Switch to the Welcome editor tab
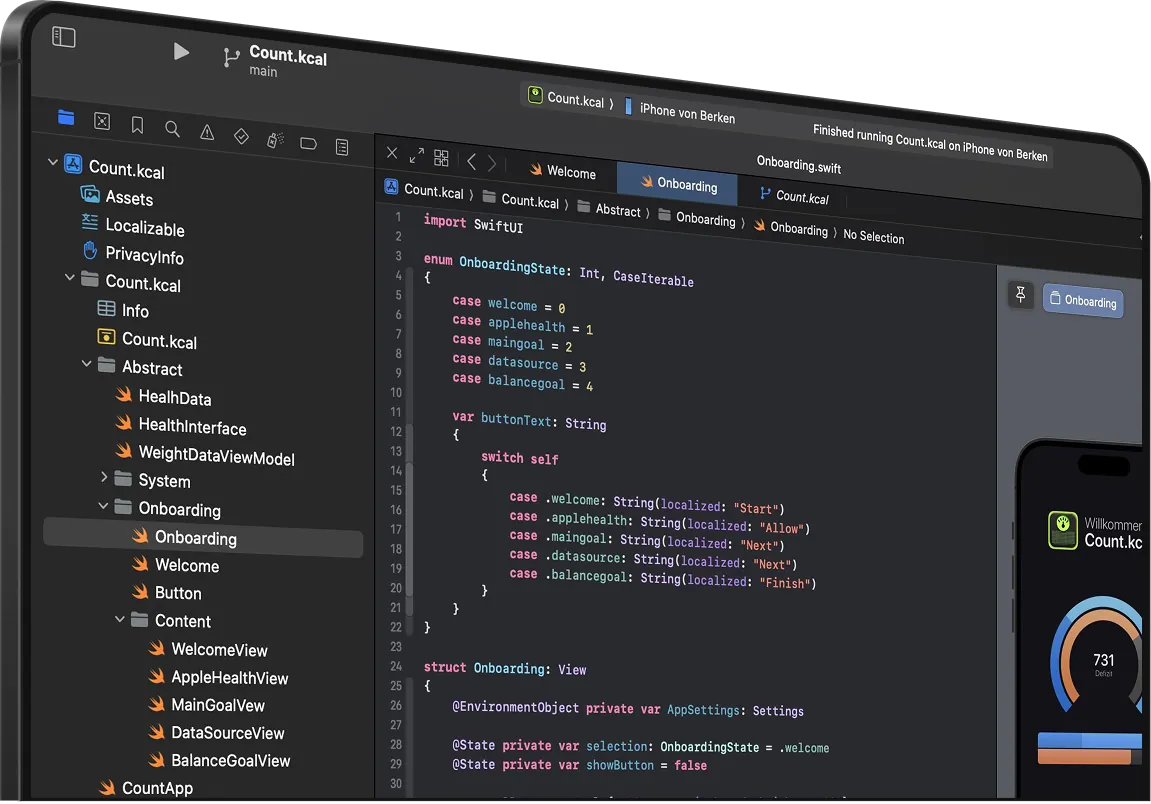Viewport: 1151px width, 804px height. pyautogui.click(x=562, y=171)
